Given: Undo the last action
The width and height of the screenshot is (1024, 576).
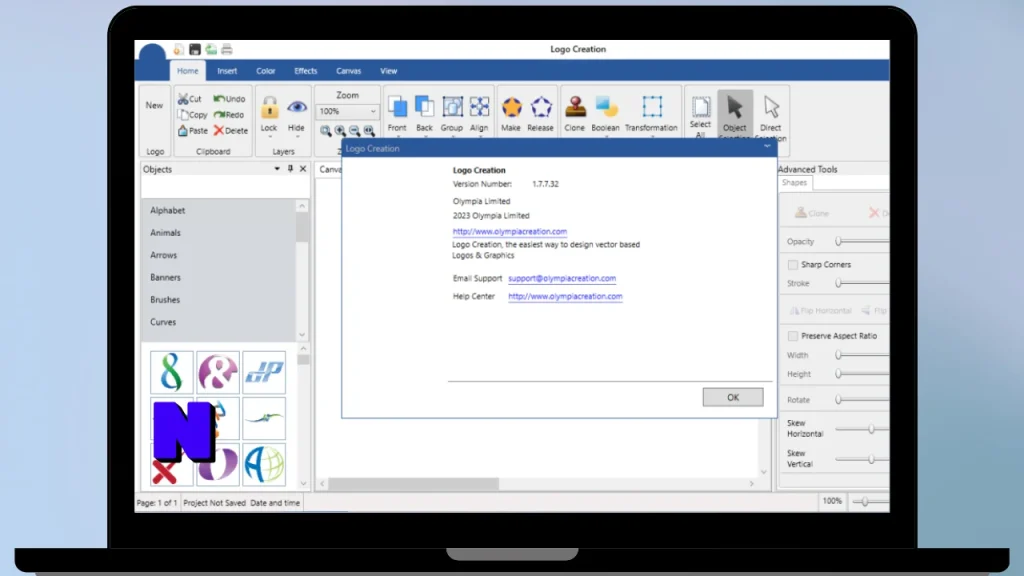Looking at the screenshot, I should click(229, 99).
